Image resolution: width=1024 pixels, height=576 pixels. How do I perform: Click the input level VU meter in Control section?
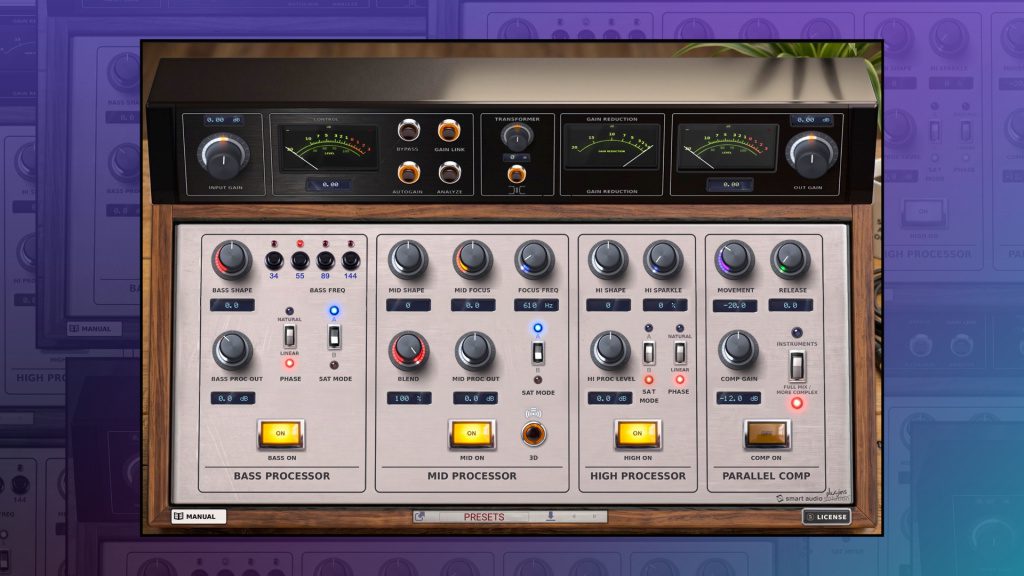click(328, 149)
